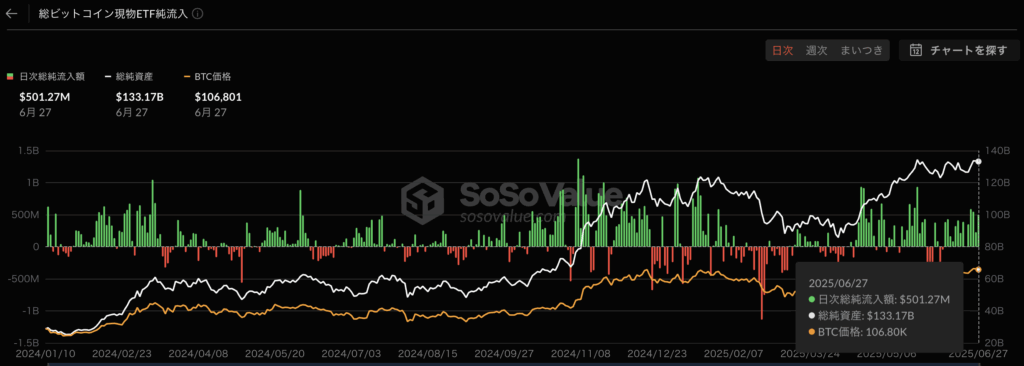The height and width of the screenshot is (366, 1024).
Task: Click the orange end-point marker on BTC line
Action: click(978, 269)
